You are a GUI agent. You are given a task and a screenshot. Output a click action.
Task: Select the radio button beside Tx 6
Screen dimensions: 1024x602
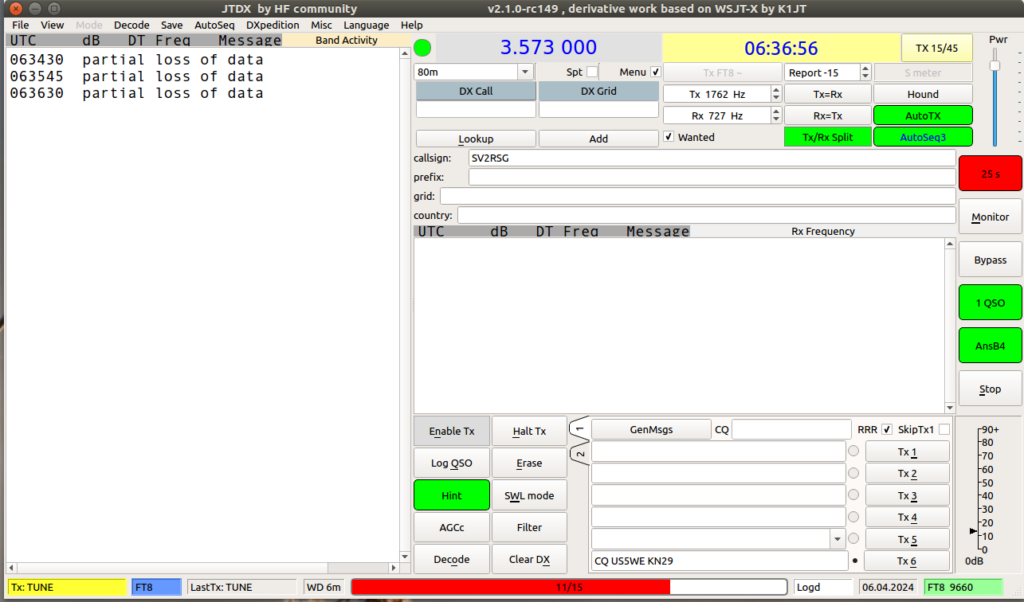855,561
